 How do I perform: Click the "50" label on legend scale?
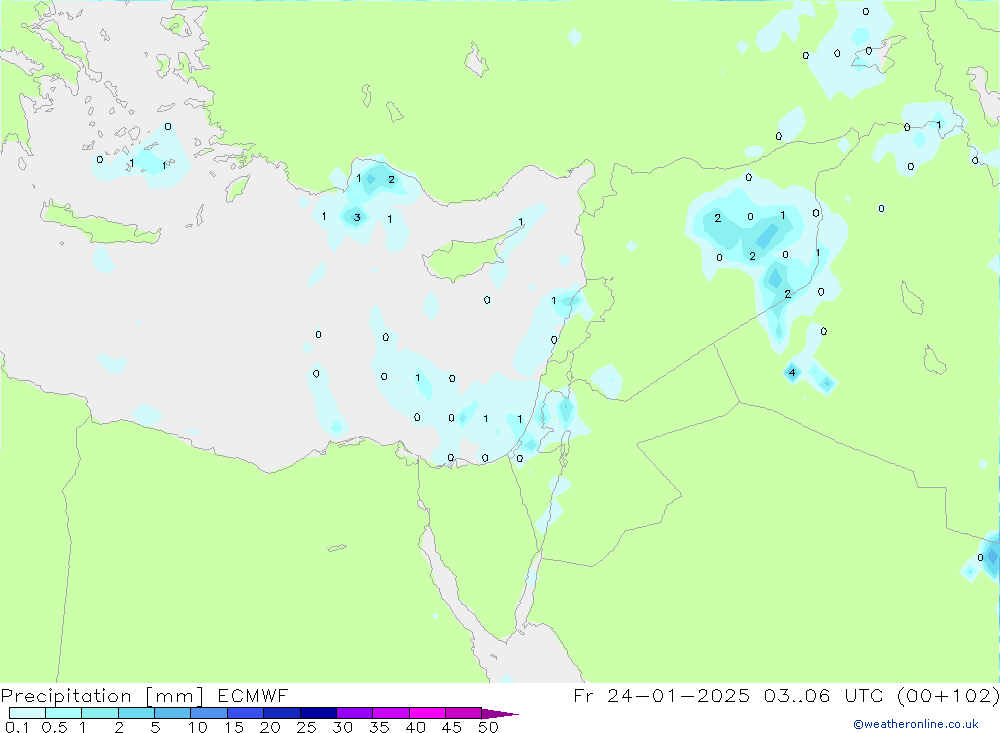[487, 727]
